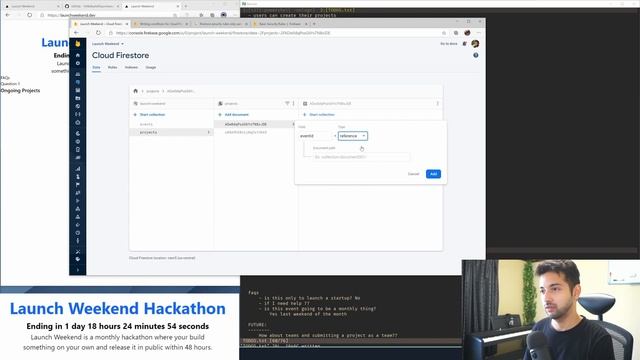Select the highlighted first document ID row
The width and height of the screenshot is (640, 360).
coord(255,124)
